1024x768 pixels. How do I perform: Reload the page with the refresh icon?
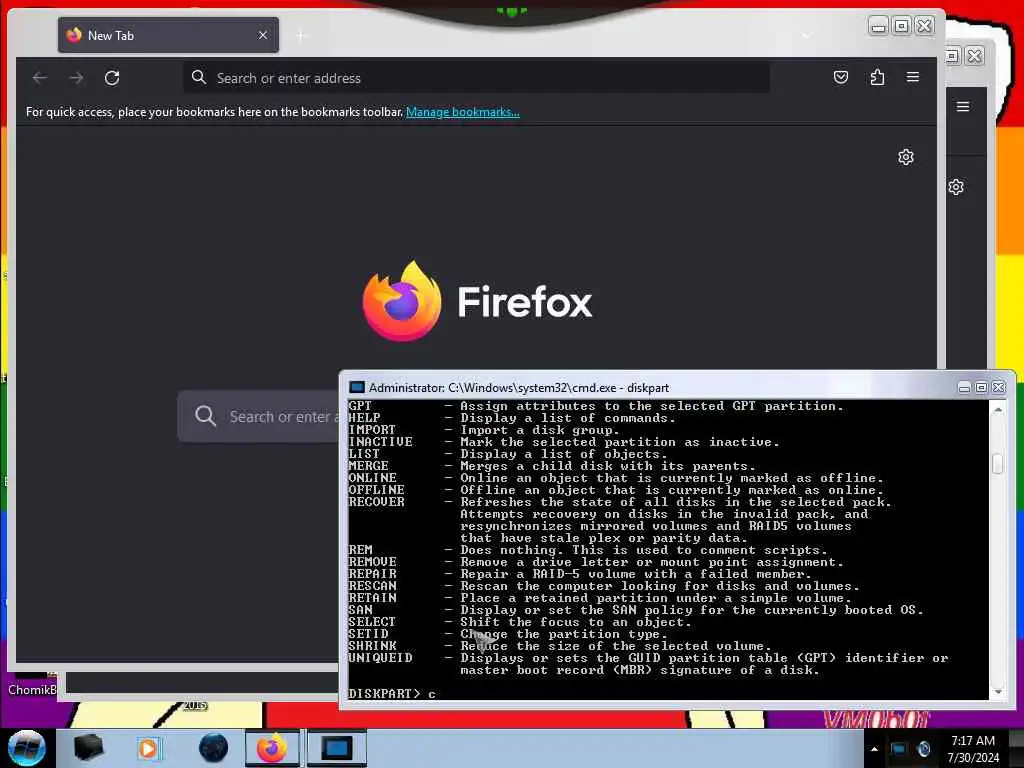112,78
